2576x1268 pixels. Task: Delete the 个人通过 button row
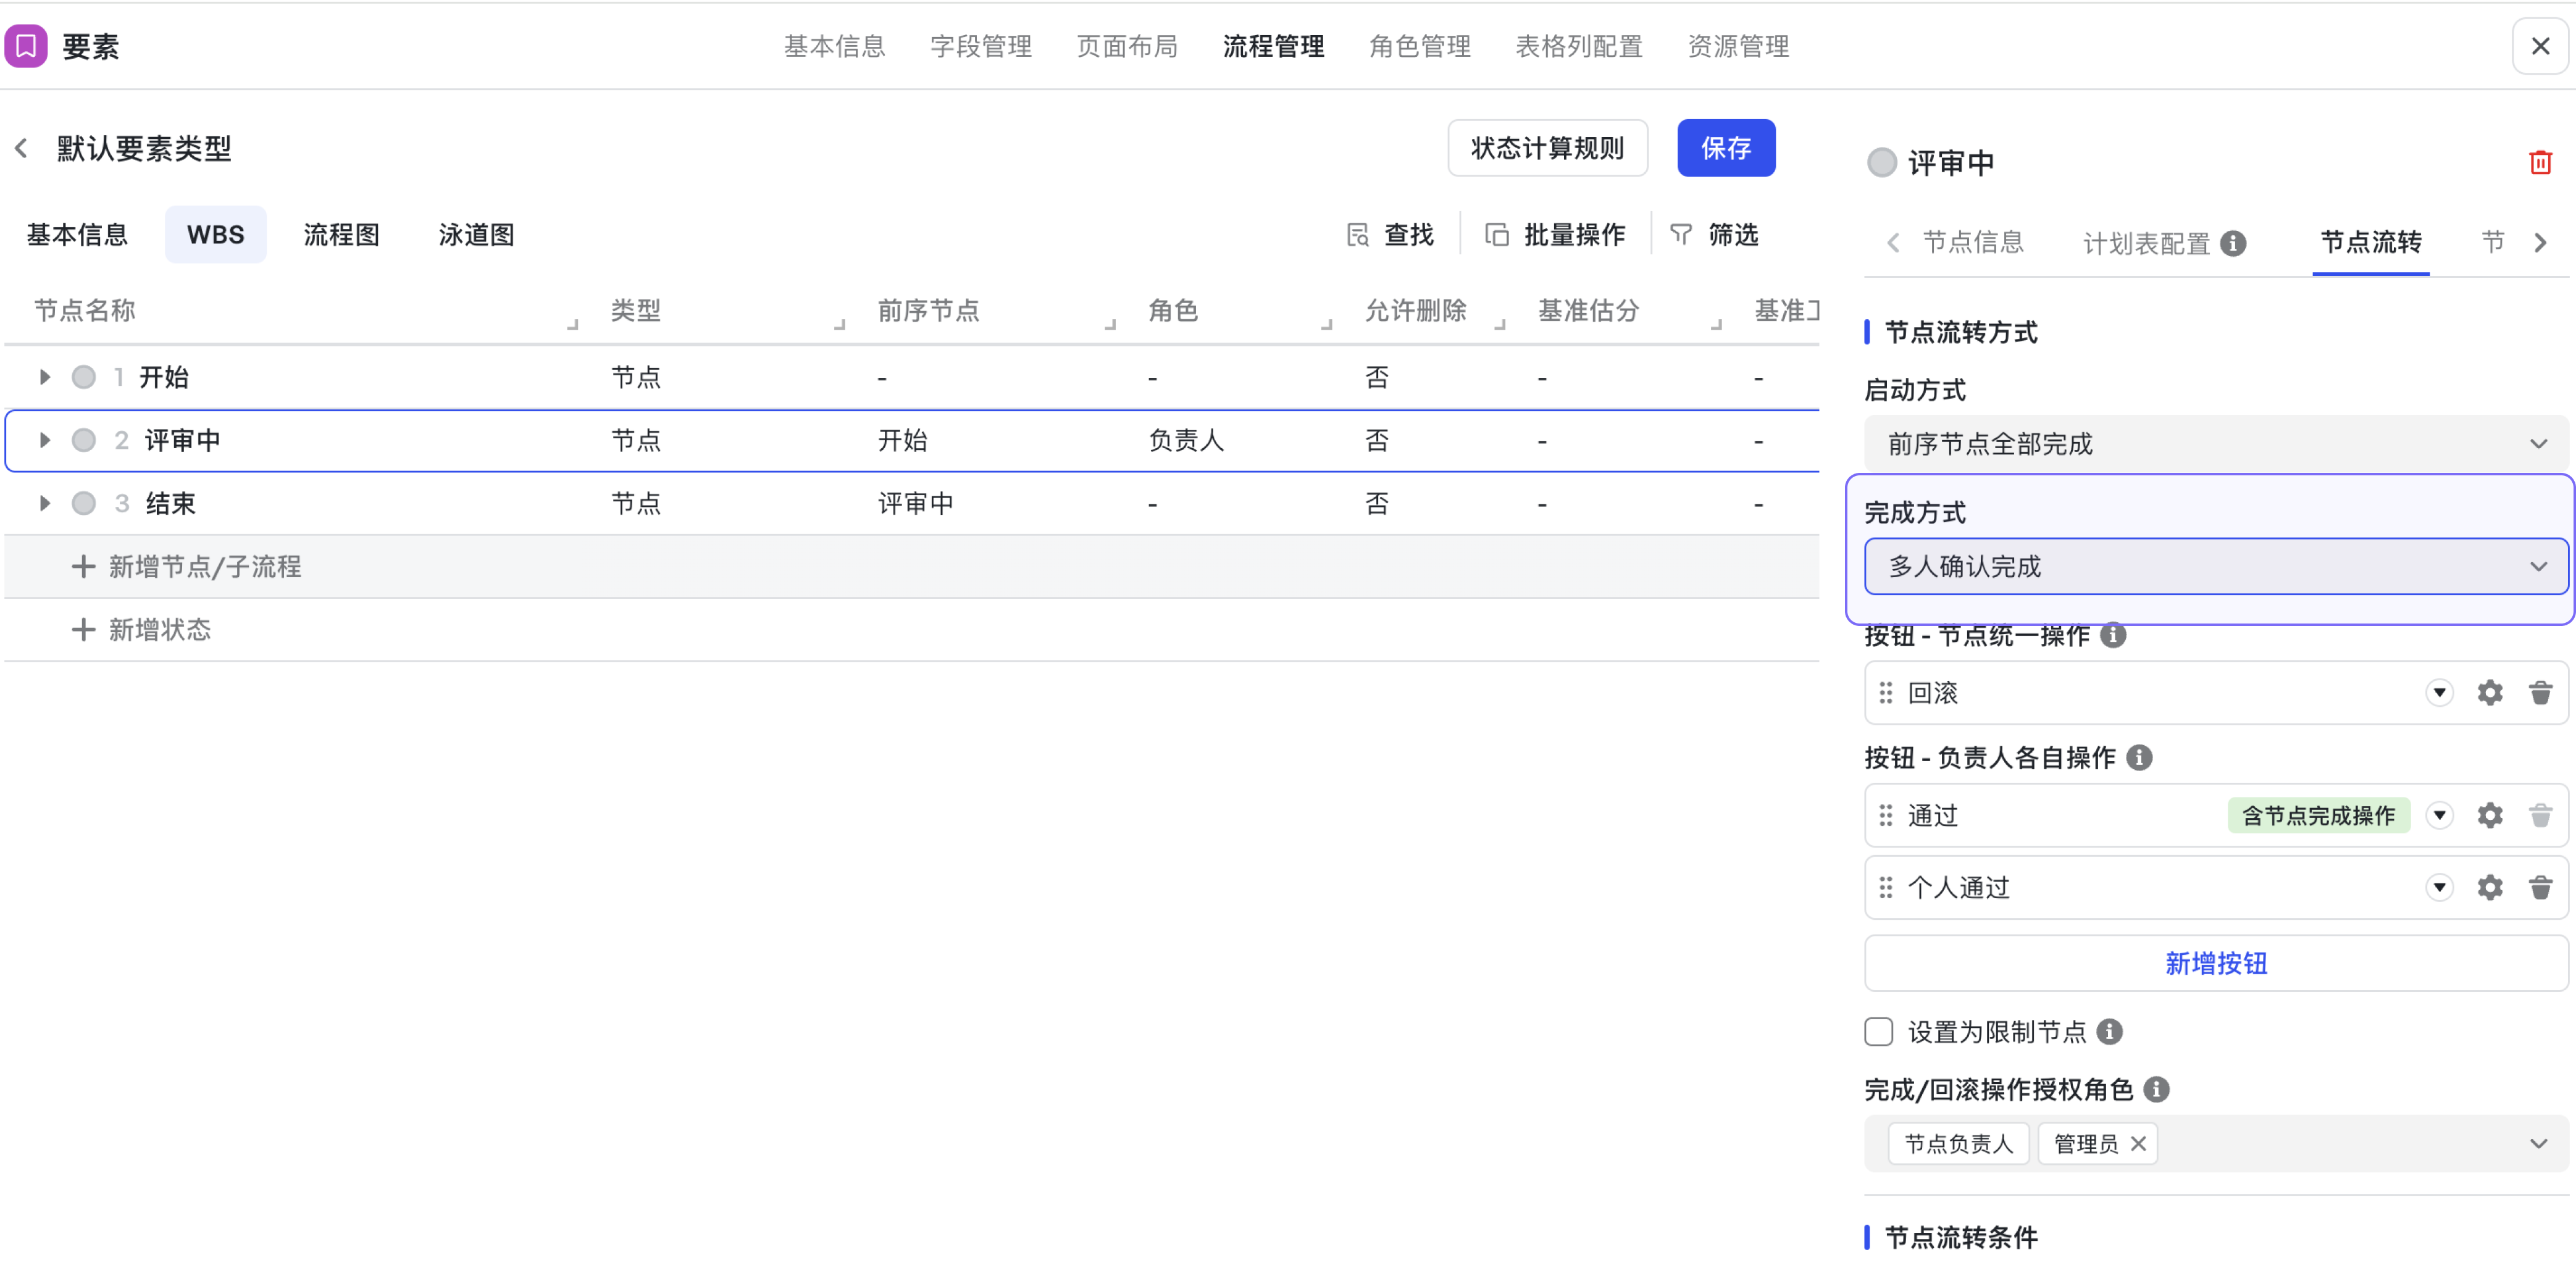point(2540,888)
